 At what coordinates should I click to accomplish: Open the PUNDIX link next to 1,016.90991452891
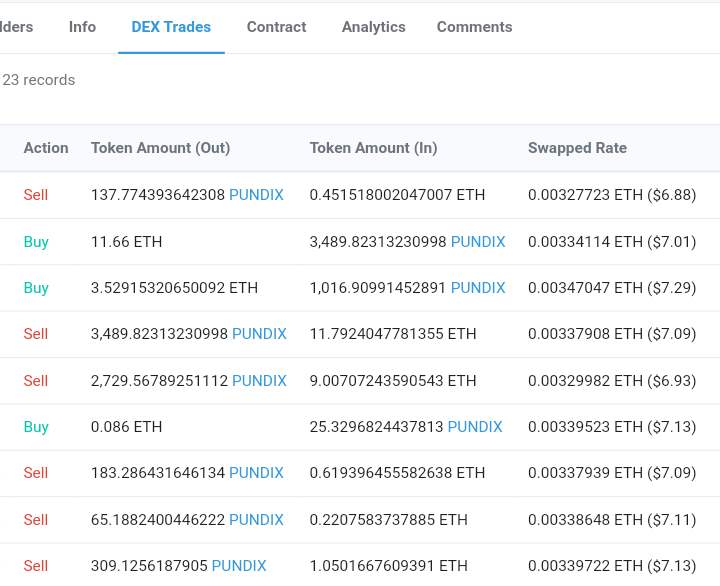[478, 288]
